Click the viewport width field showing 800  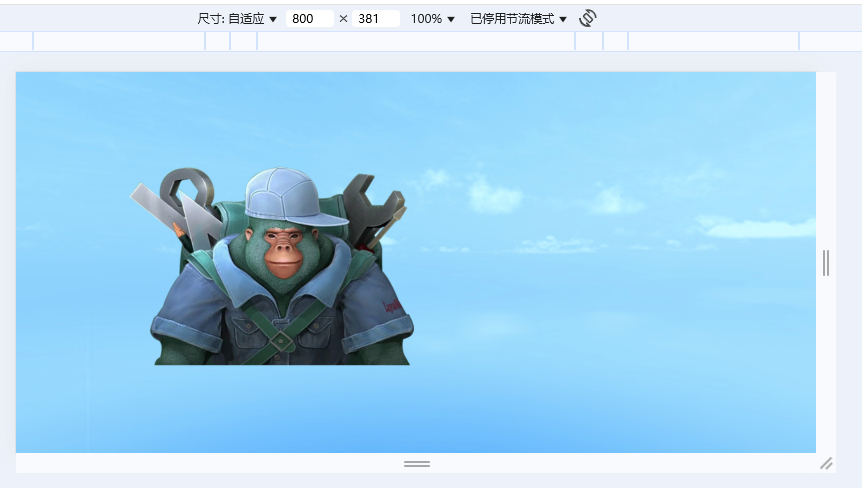click(309, 19)
